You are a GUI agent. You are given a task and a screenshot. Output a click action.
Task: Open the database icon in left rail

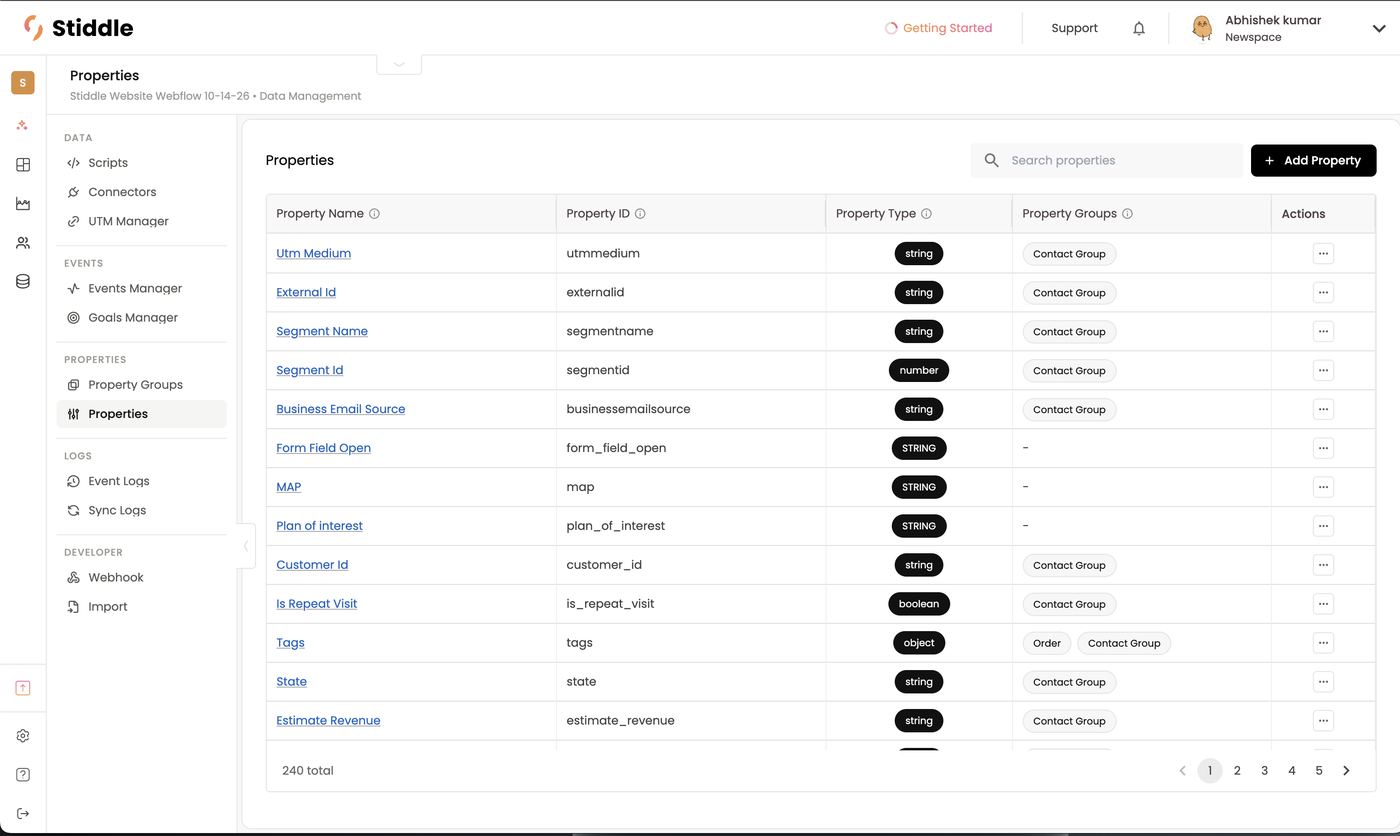coord(23,282)
